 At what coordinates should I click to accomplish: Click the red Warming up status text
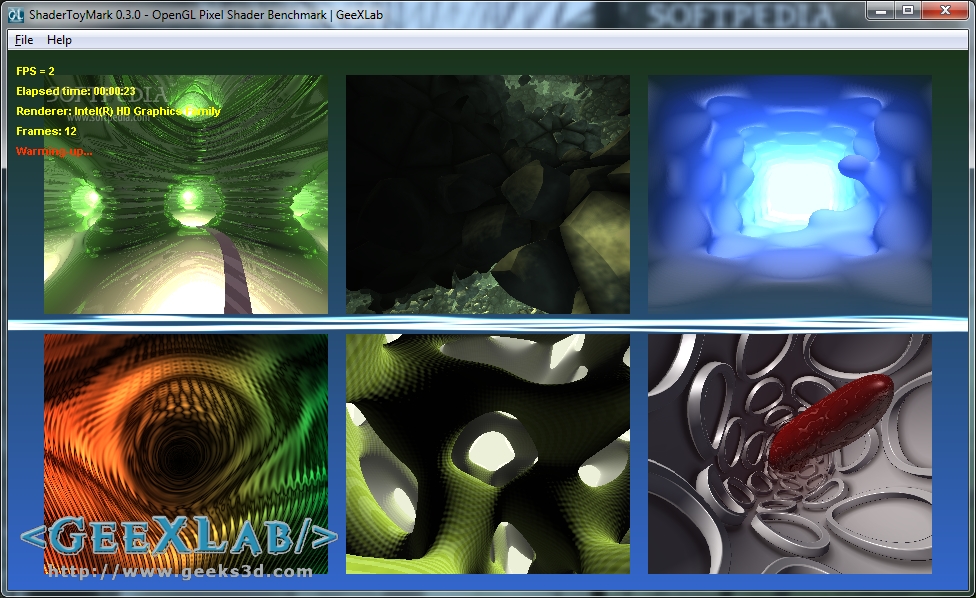tap(54, 151)
